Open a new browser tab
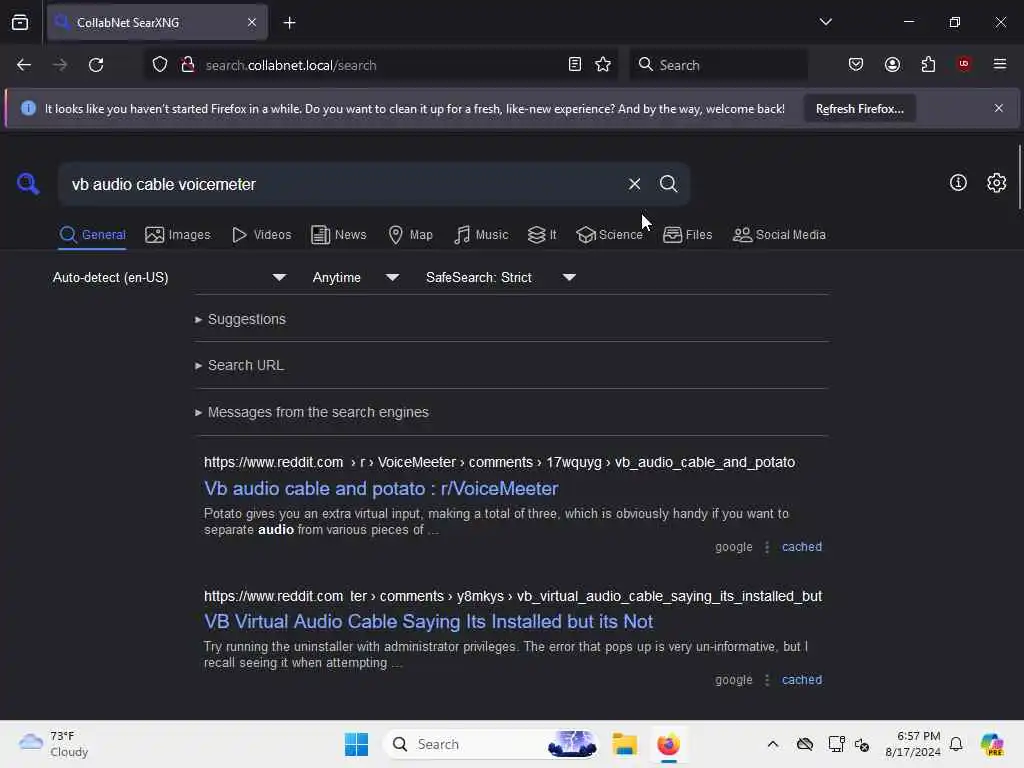The height and width of the screenshot is (768, 1024). 289,23
